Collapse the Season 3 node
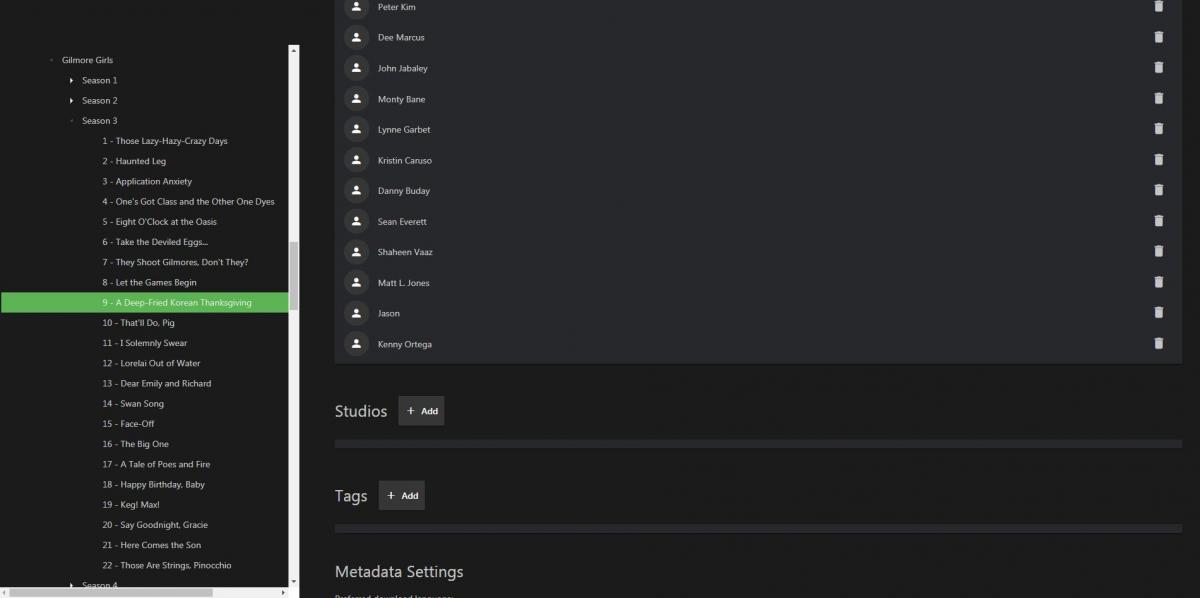1200x598 pixels. (72, 121)
